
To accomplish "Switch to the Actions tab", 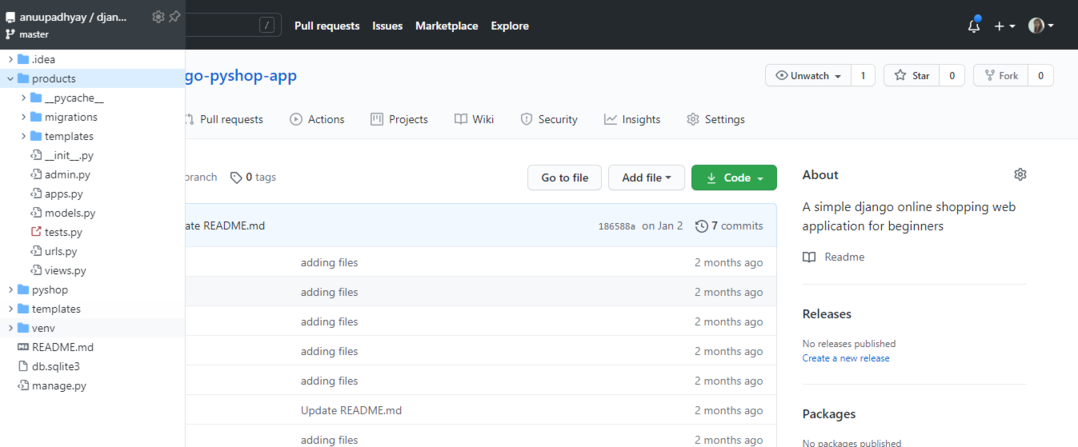I will tap(317, 120).
